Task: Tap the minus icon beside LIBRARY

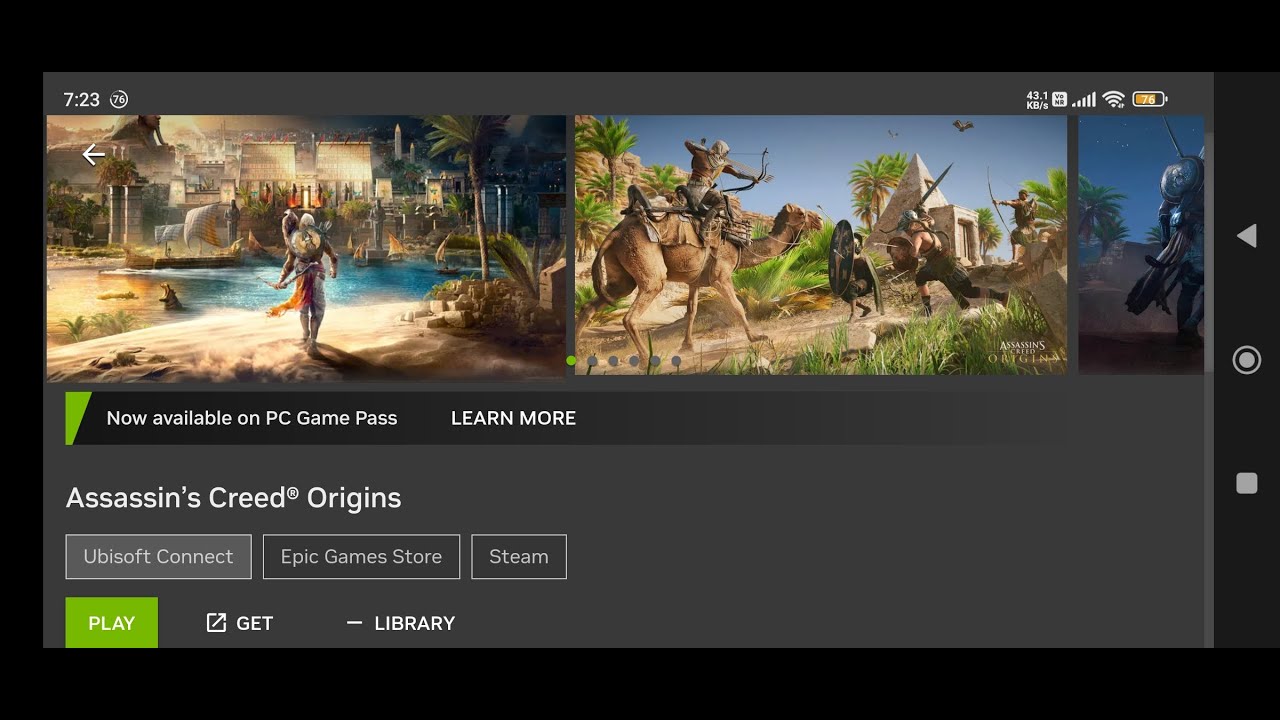Action: [354, 623]
